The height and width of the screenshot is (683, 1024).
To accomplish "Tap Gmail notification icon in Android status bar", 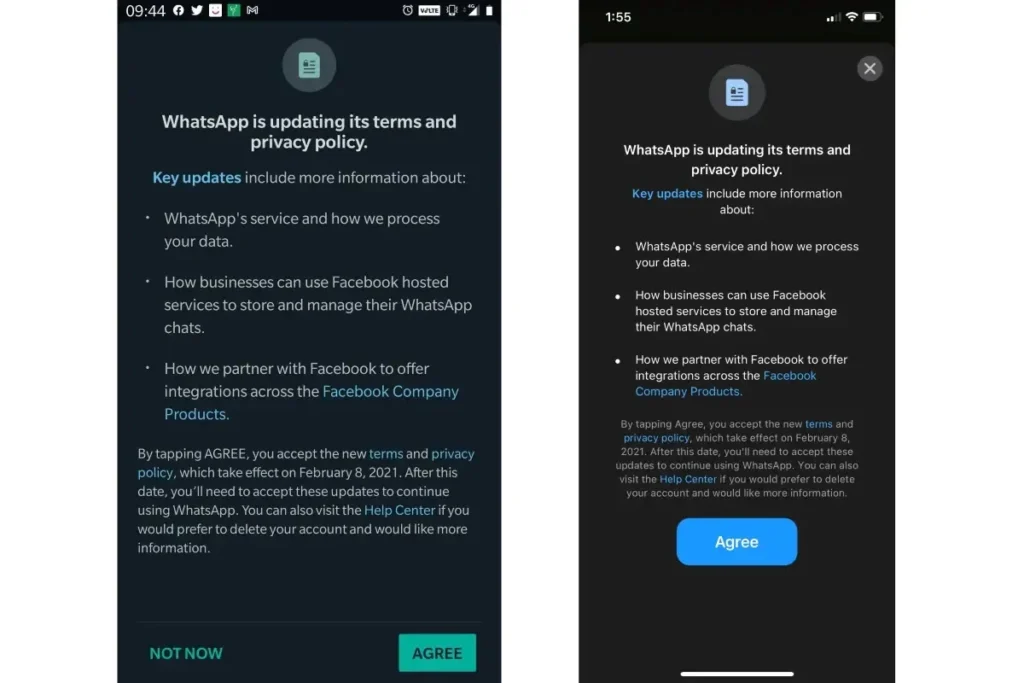I will click(252, 10).
